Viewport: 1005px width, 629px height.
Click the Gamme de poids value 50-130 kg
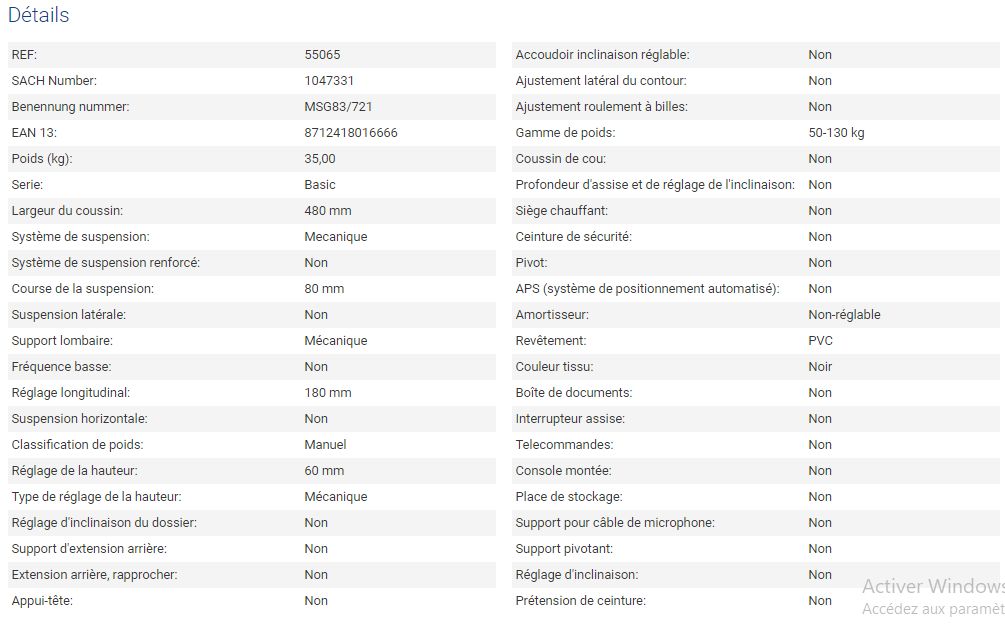point(836,133)
